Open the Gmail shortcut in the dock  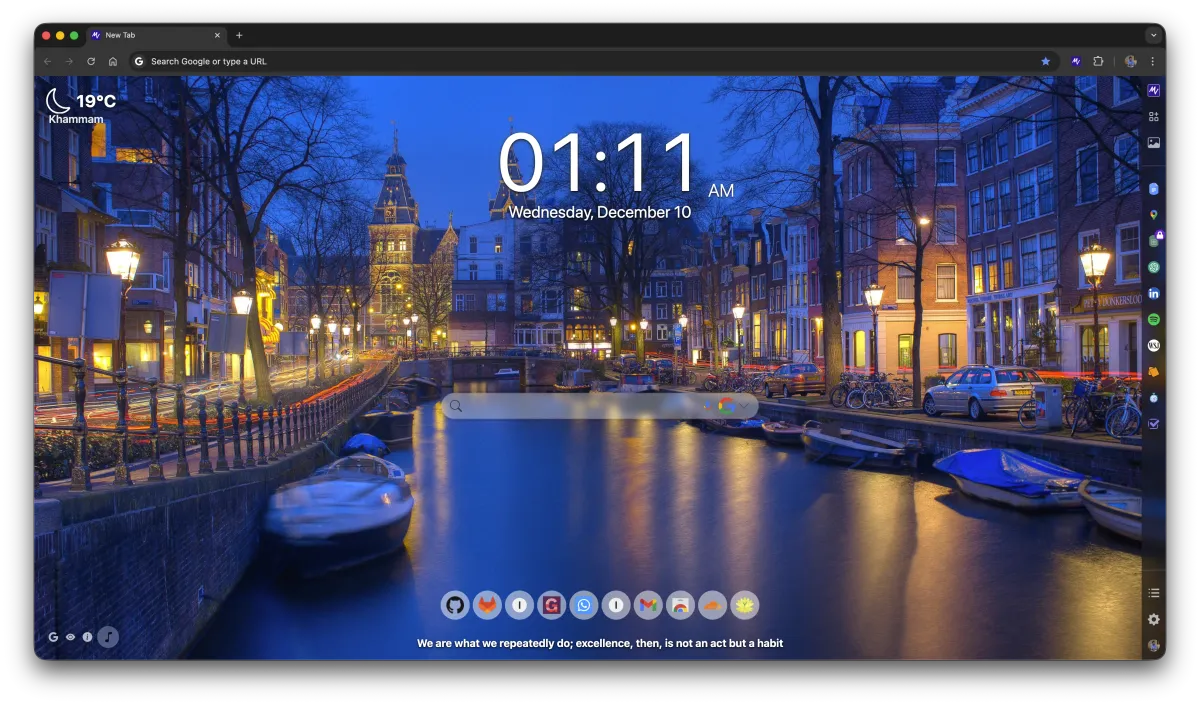648,605
